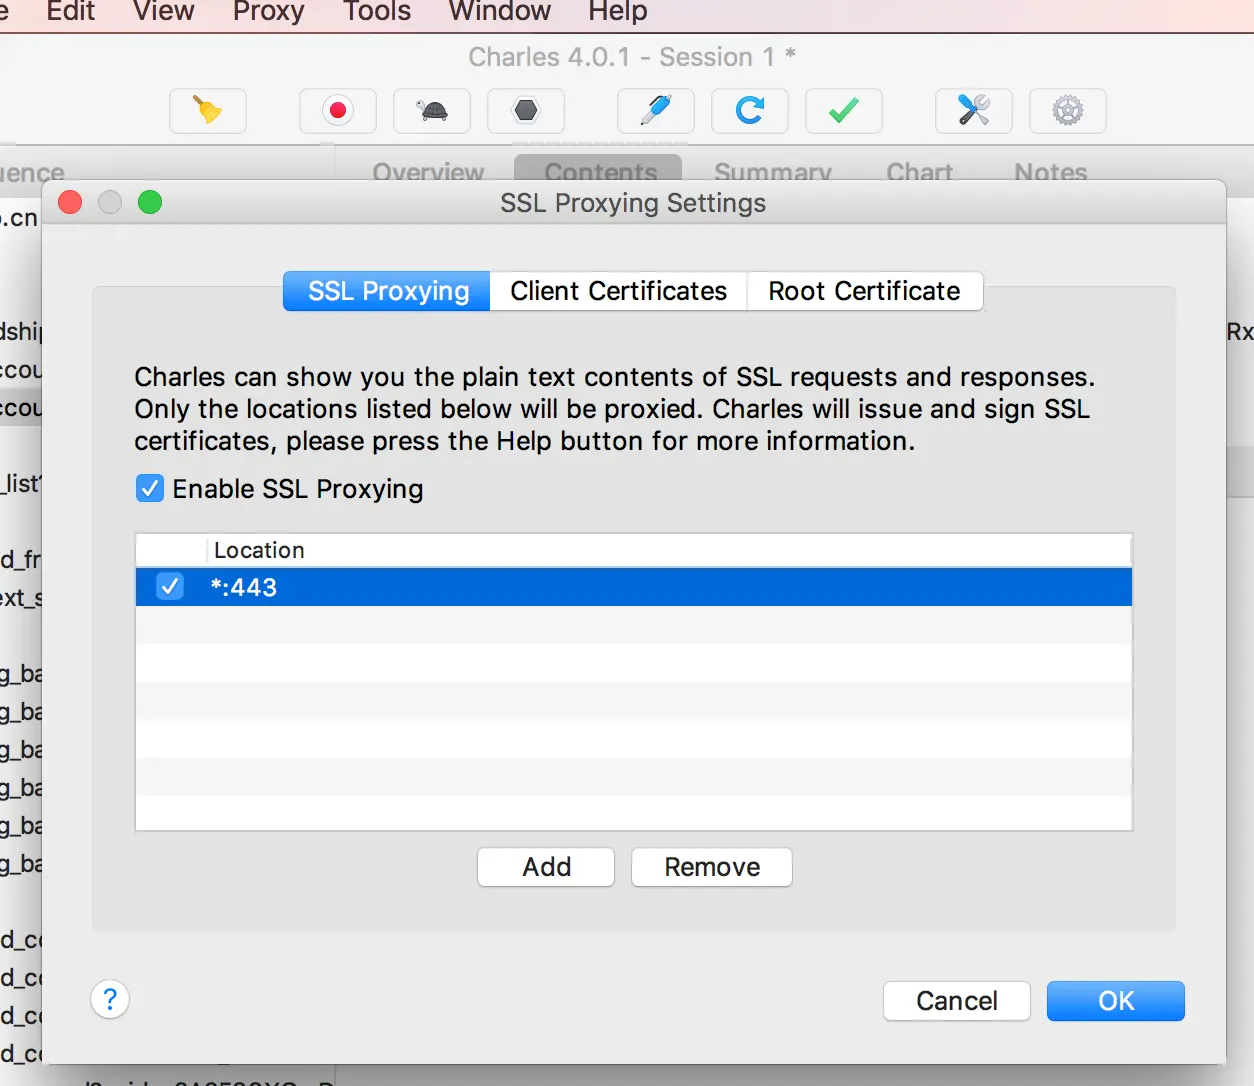The height and width of the screenshot is (1086, 1254).
Task: Switch to Root Certificate tab
Action: pos(864,291)
